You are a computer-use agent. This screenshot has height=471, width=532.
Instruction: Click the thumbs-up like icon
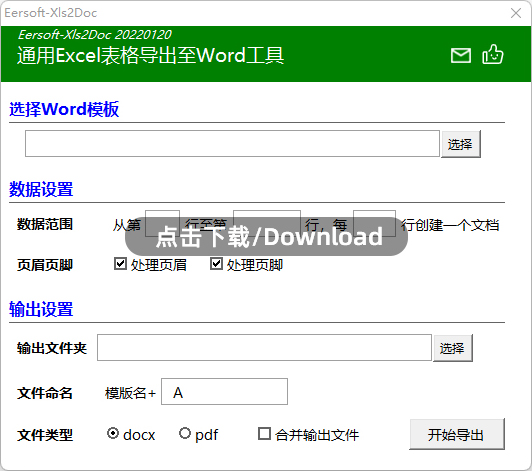pos(493,54)
